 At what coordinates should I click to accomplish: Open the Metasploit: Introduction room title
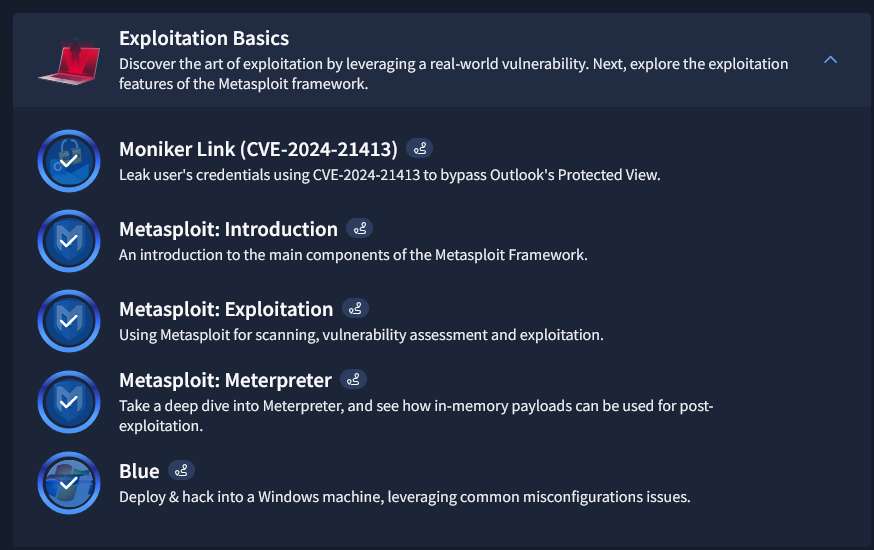tap(229, 229)
